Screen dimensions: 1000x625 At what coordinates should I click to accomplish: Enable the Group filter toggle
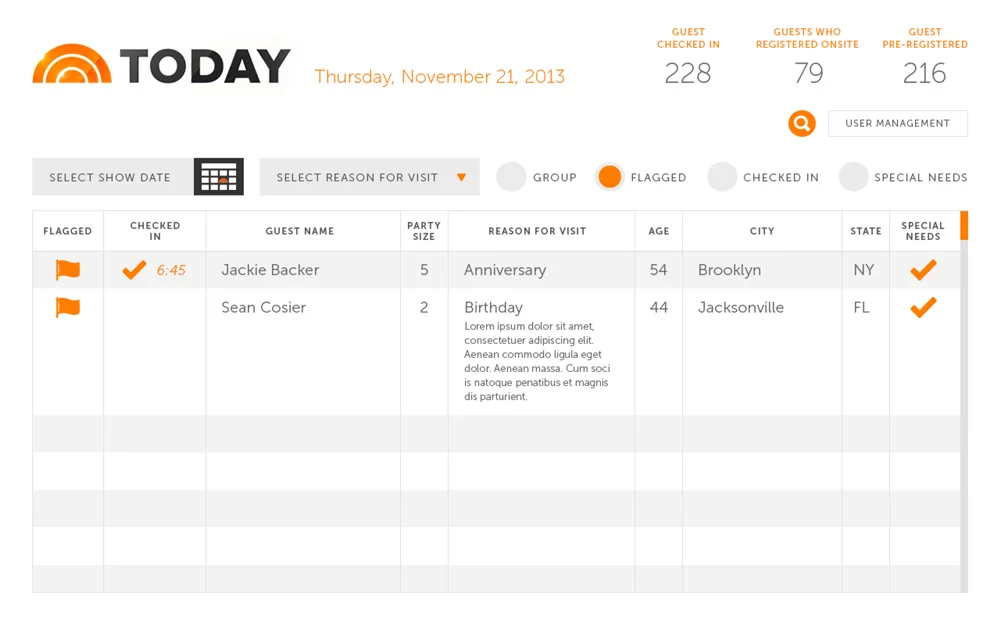pyautogui.click(x=511, y=177)
